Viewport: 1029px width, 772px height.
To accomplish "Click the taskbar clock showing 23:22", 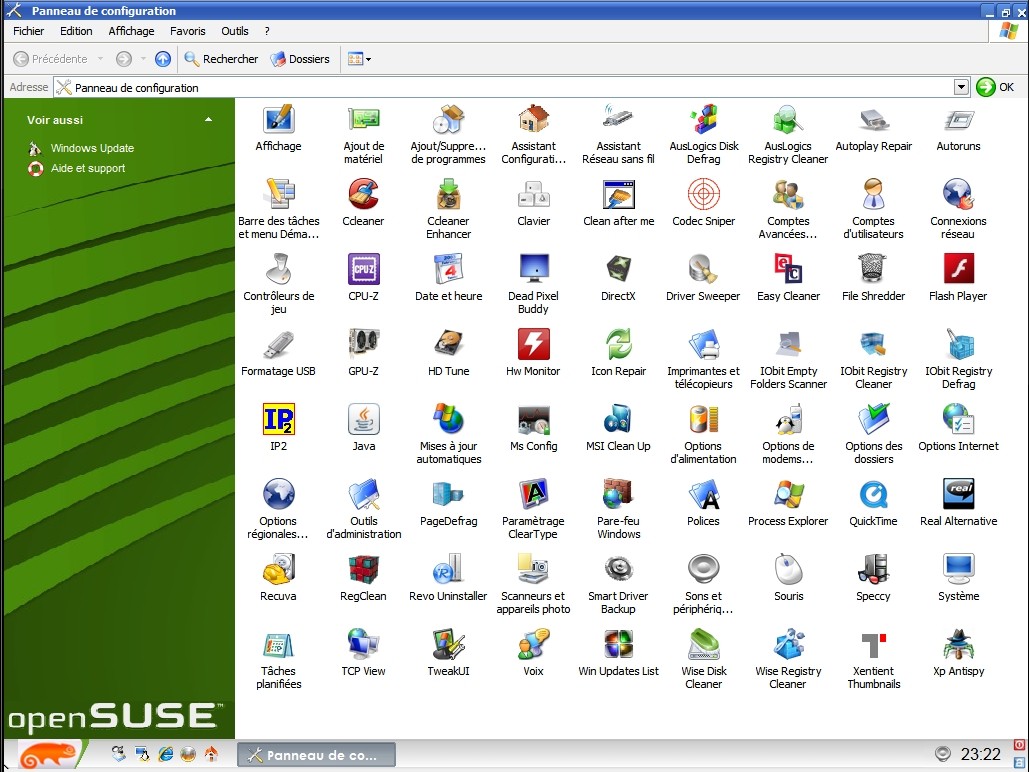I will [980, 754].
